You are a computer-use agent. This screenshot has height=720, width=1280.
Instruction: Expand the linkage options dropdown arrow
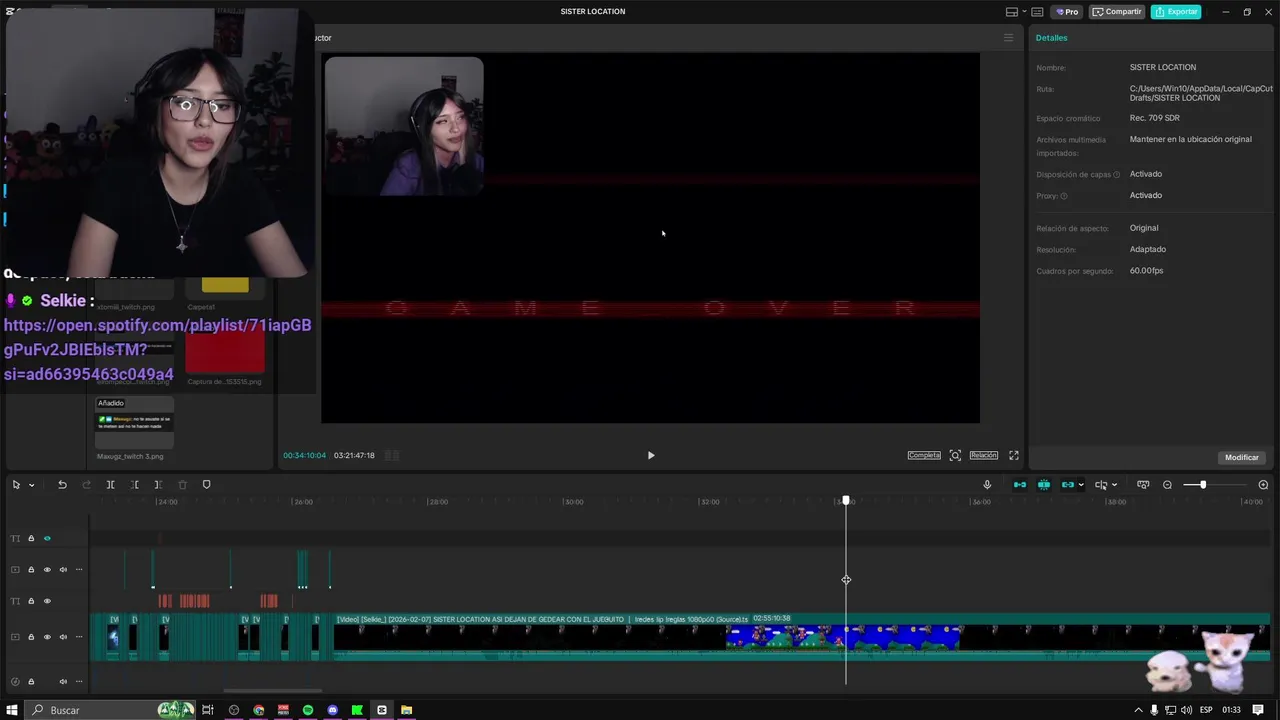[1081, 485]
